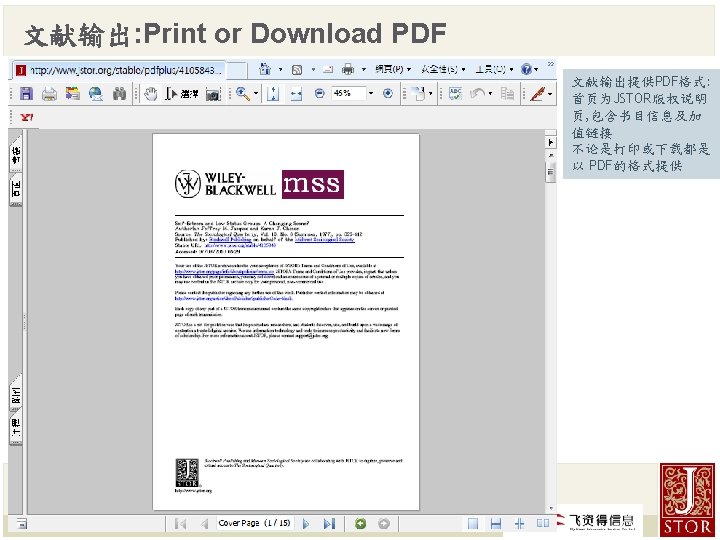Click the zoom in round button after 45%

click(x=388, y=93)
